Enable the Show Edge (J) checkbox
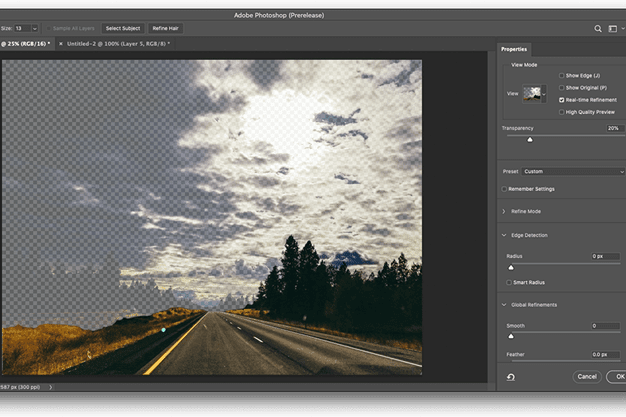 pos(562,76)
